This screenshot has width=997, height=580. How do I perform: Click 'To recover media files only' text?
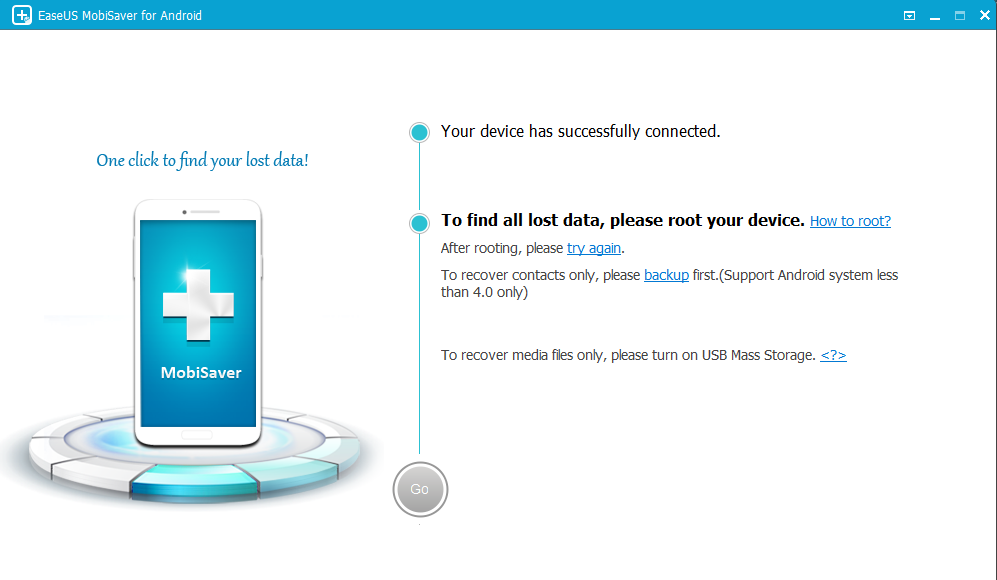[x=628, y=355]
